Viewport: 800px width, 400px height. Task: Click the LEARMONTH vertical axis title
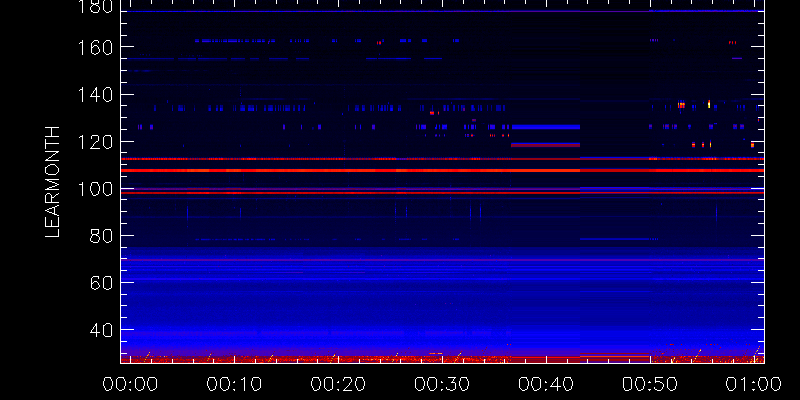point(53,182)
